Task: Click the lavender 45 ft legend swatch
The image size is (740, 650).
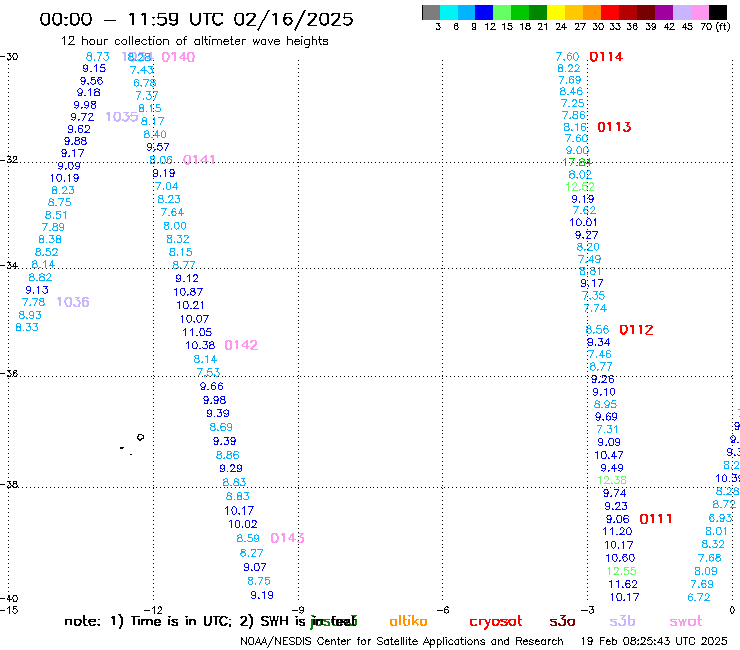Action: (x=681, y=12)
